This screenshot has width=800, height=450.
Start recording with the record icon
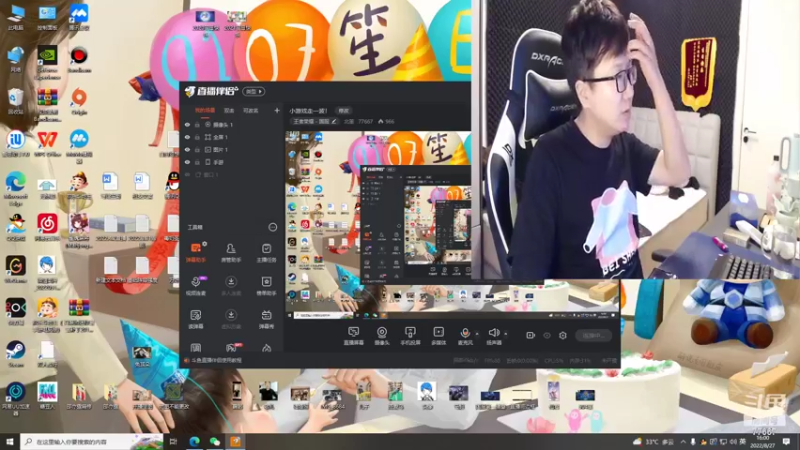click(x=531, y=335)
